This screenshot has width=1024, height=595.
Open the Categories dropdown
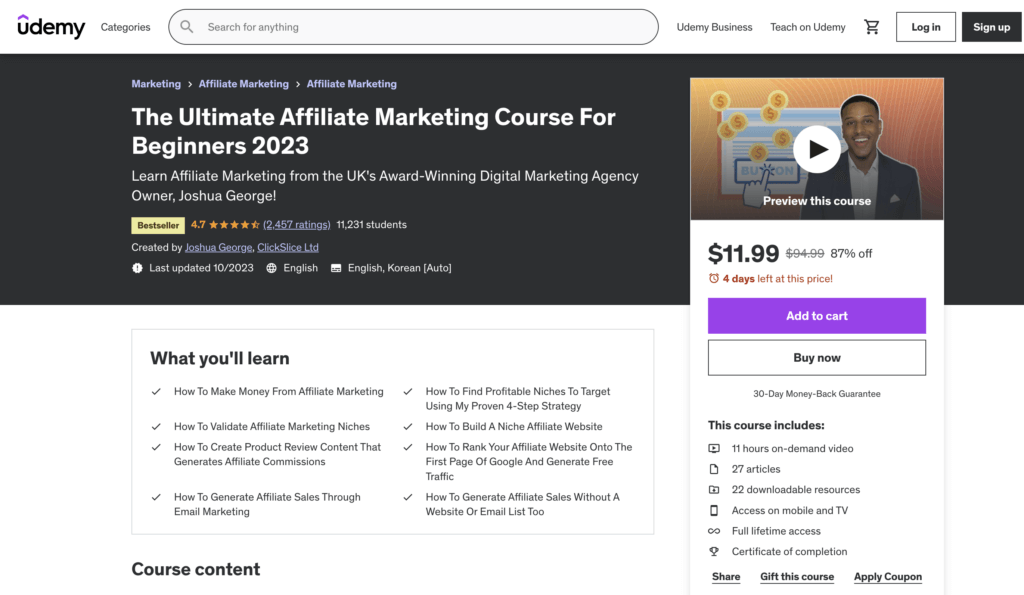click(124, 27)
